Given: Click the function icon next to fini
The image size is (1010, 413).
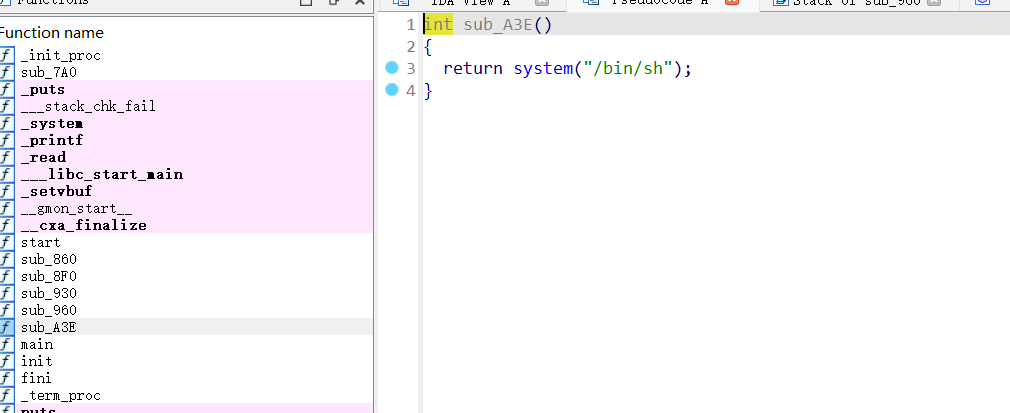Looking at the screenshot, I should click(x=7, y=378).
